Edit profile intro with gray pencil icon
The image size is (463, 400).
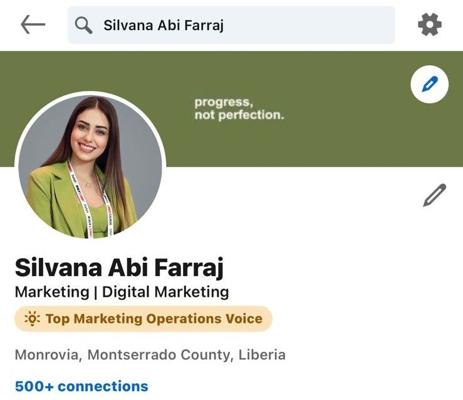(435, 195)
